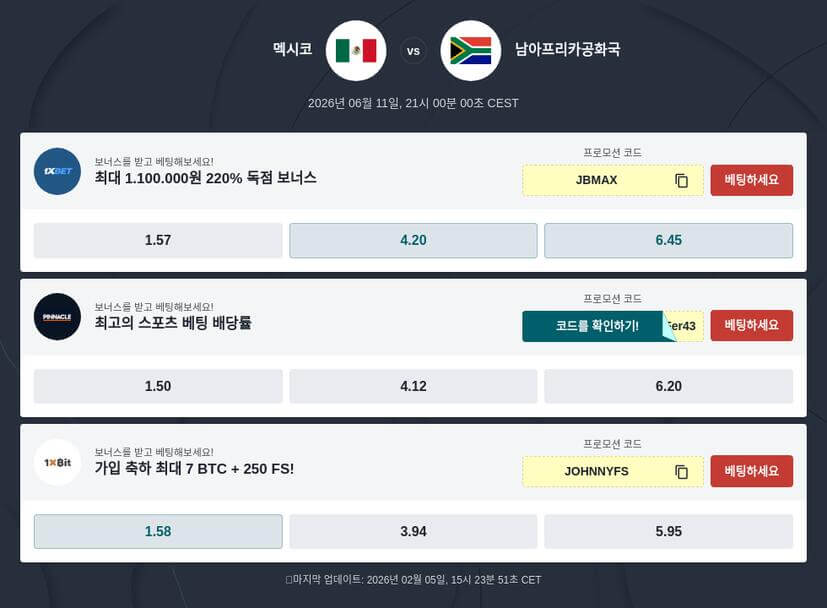
Task: Click the 1XBET logo
Action: [x=57, y=171]
